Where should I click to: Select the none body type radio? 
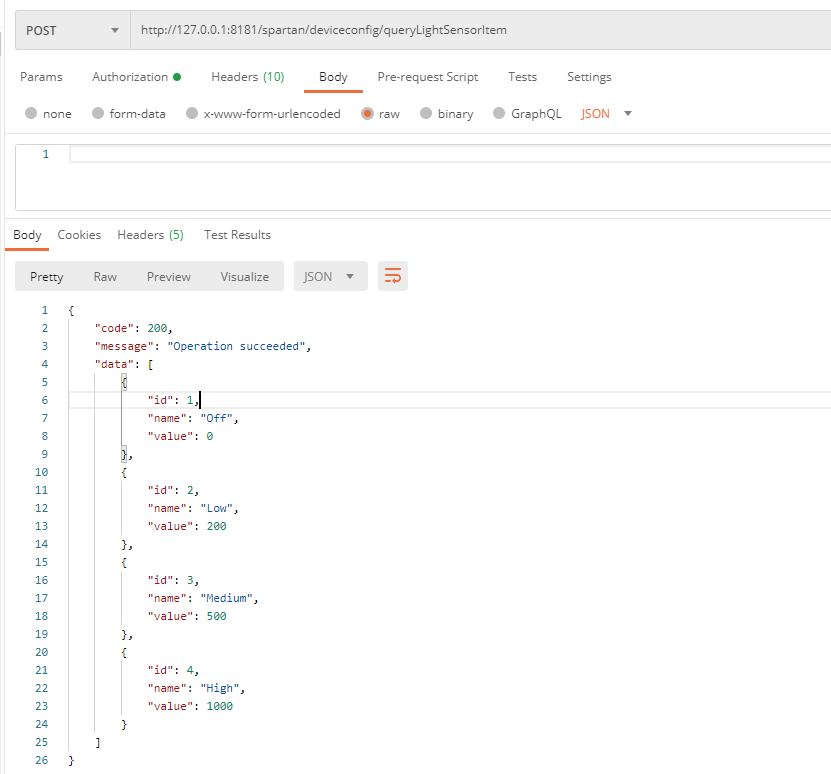pos(31,114)
